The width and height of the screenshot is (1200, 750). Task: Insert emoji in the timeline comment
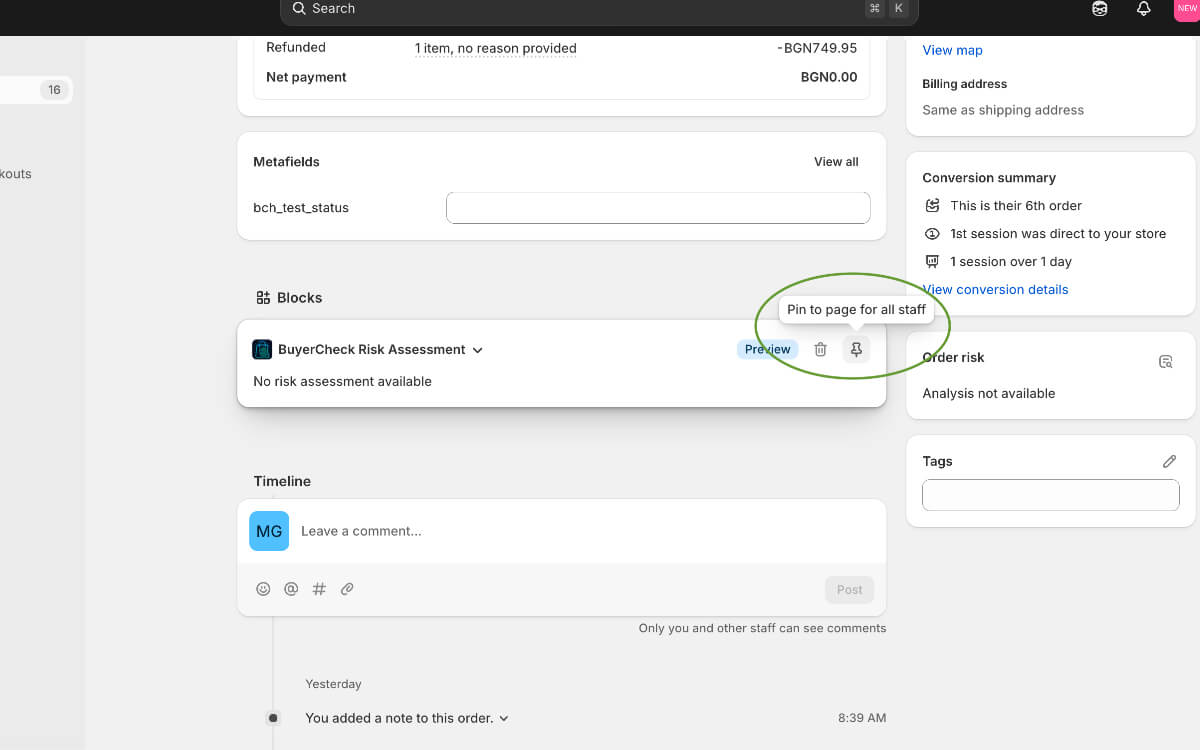(x=263, y=589)
